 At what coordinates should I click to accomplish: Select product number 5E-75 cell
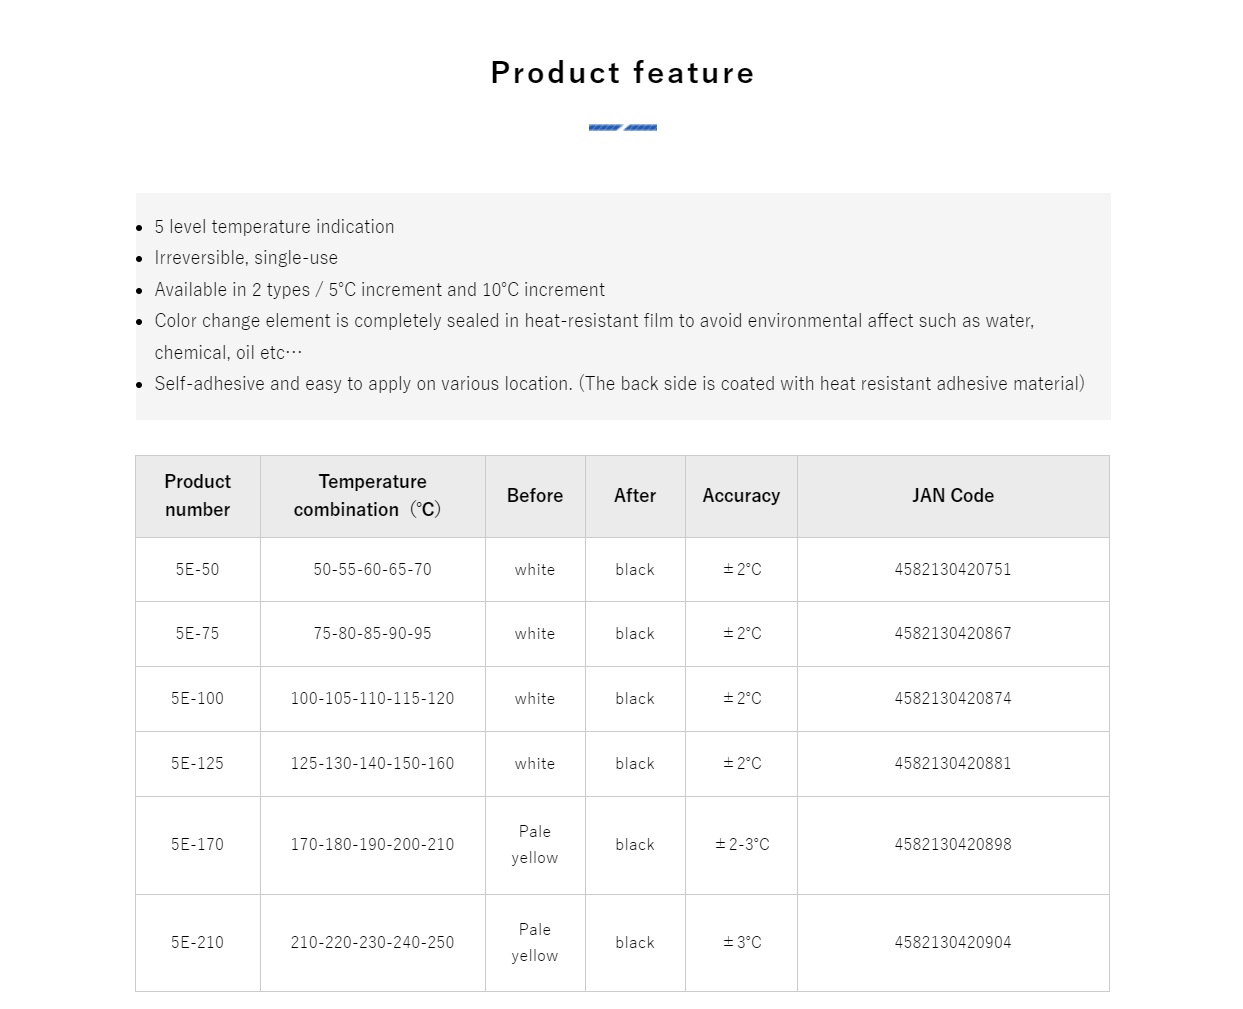(198, 633)
